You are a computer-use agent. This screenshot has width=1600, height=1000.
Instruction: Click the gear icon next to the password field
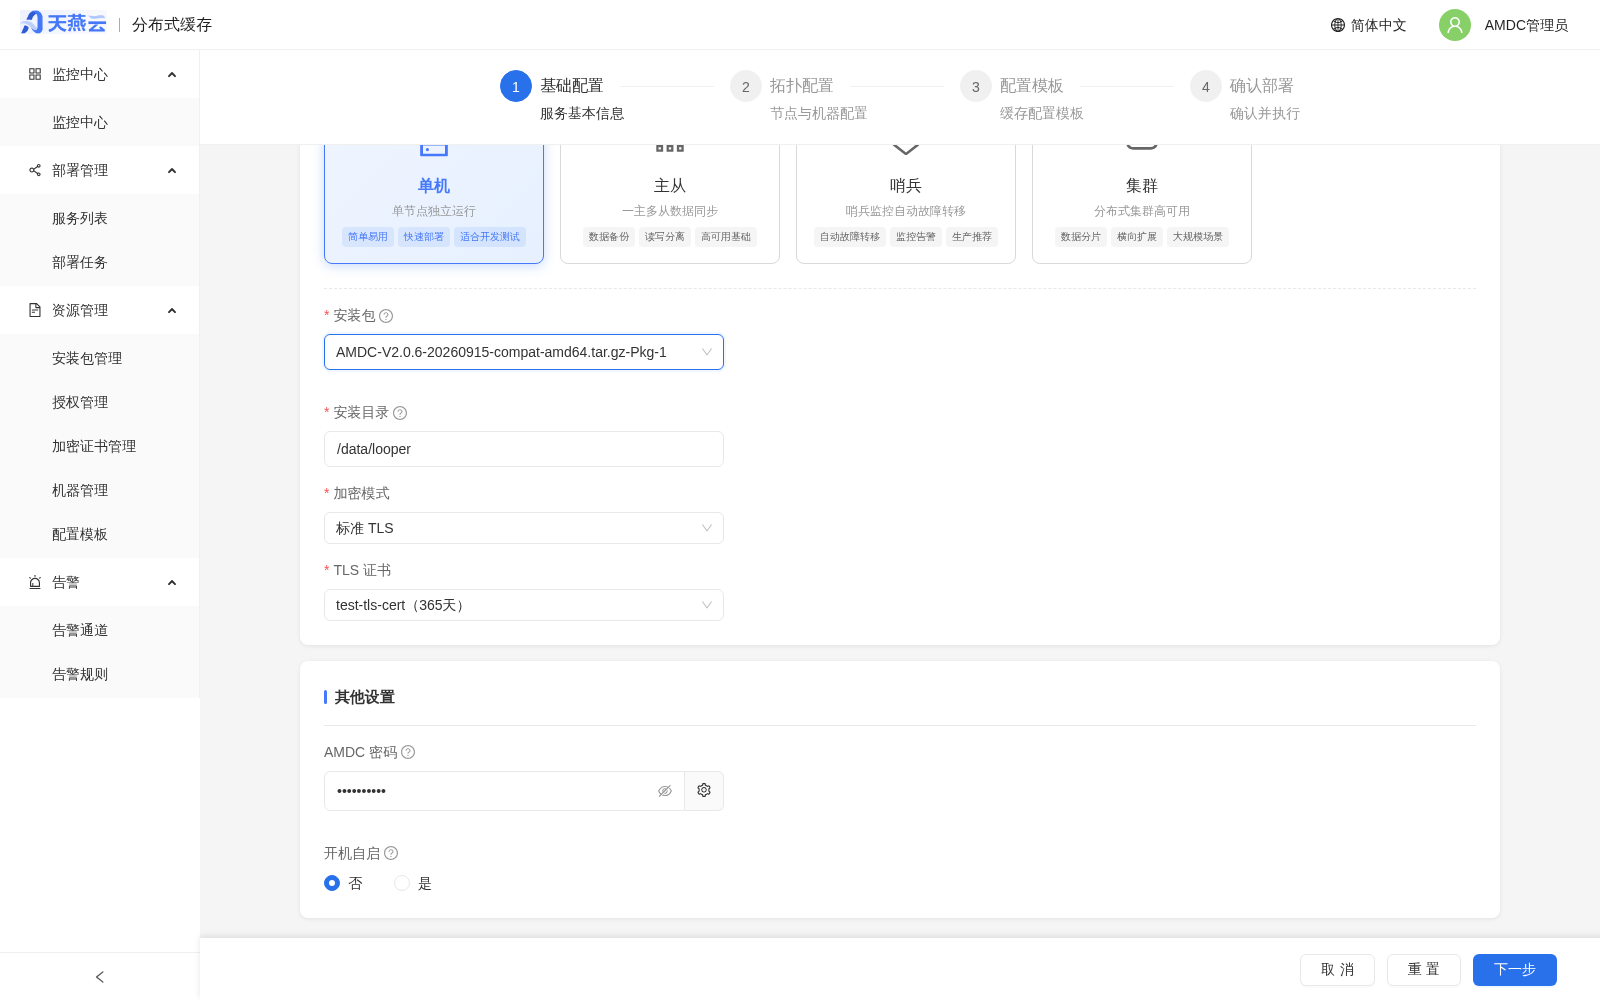704,790
